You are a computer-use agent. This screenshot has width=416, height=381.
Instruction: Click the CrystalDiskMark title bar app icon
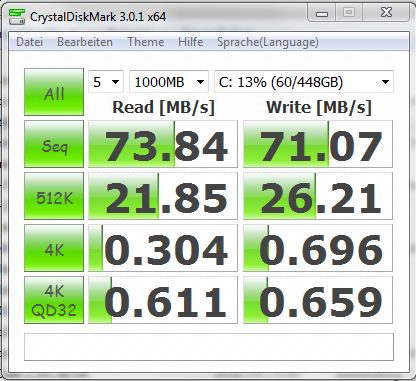tap(17, 17)
